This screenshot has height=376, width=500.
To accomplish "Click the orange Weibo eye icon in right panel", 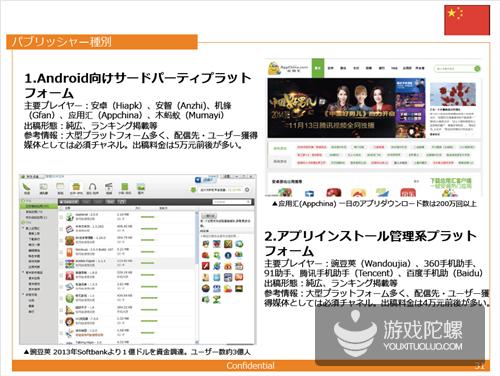I will point(228,266).
